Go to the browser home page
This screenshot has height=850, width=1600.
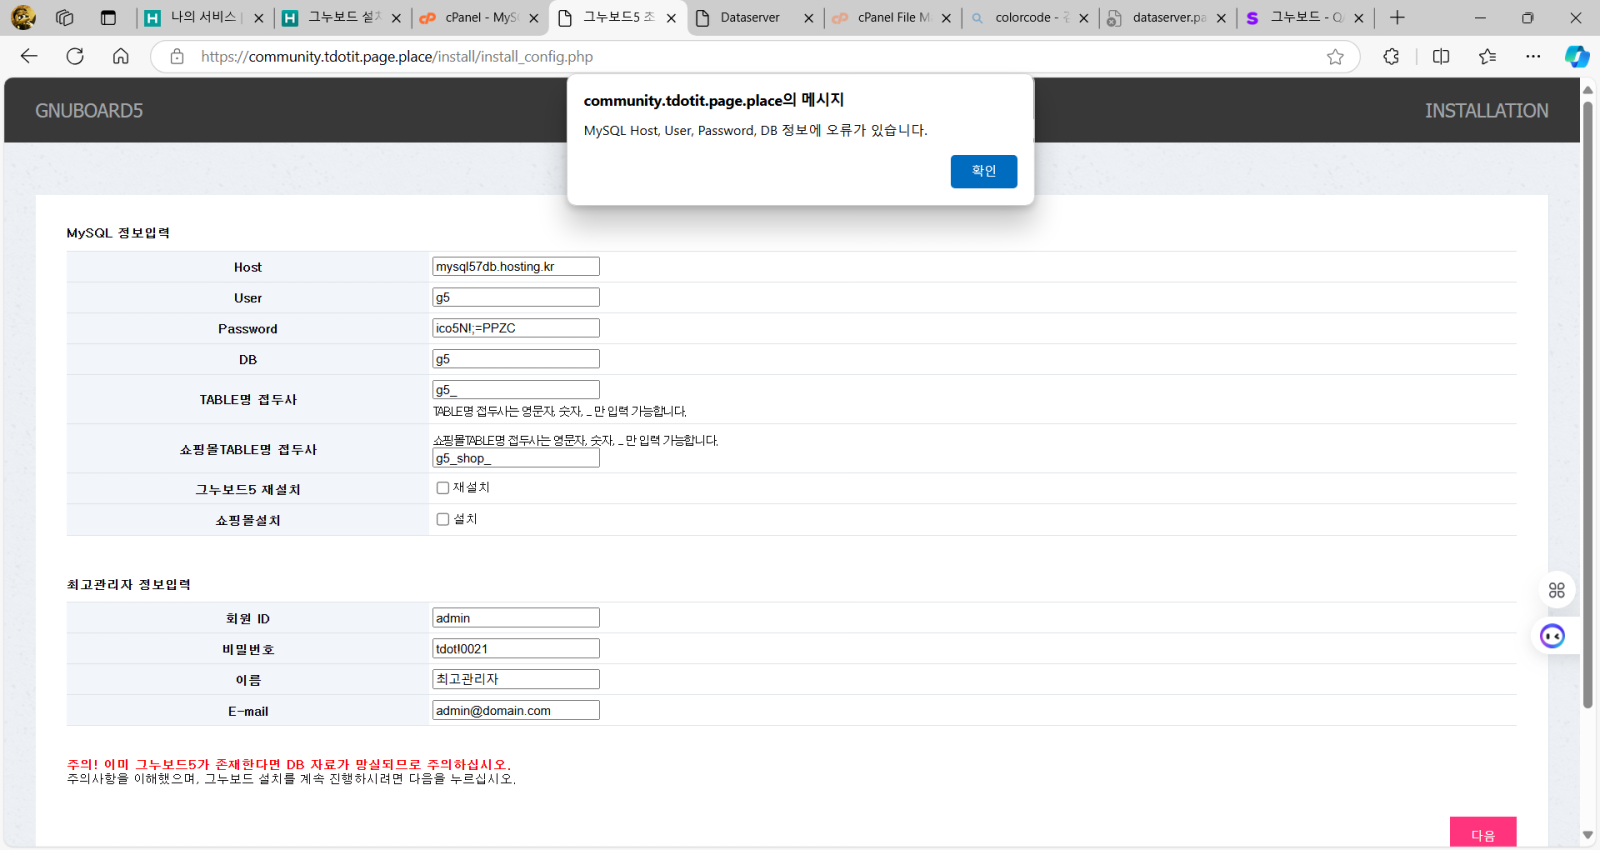pyautogui.click(x=121, y=56)
